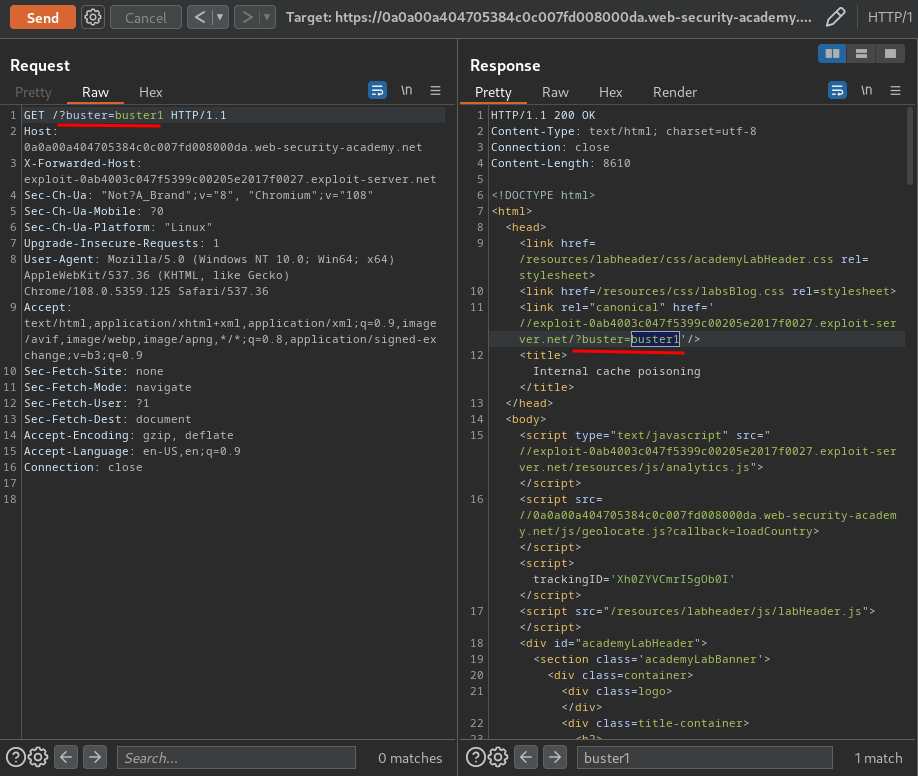
Task: Click the HTTP/1 protocol selector
Action: [x=890, y=18]
